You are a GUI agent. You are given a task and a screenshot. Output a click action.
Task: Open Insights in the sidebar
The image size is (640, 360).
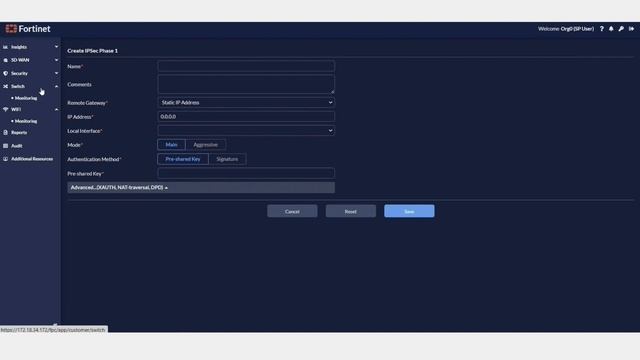(19, 47)
